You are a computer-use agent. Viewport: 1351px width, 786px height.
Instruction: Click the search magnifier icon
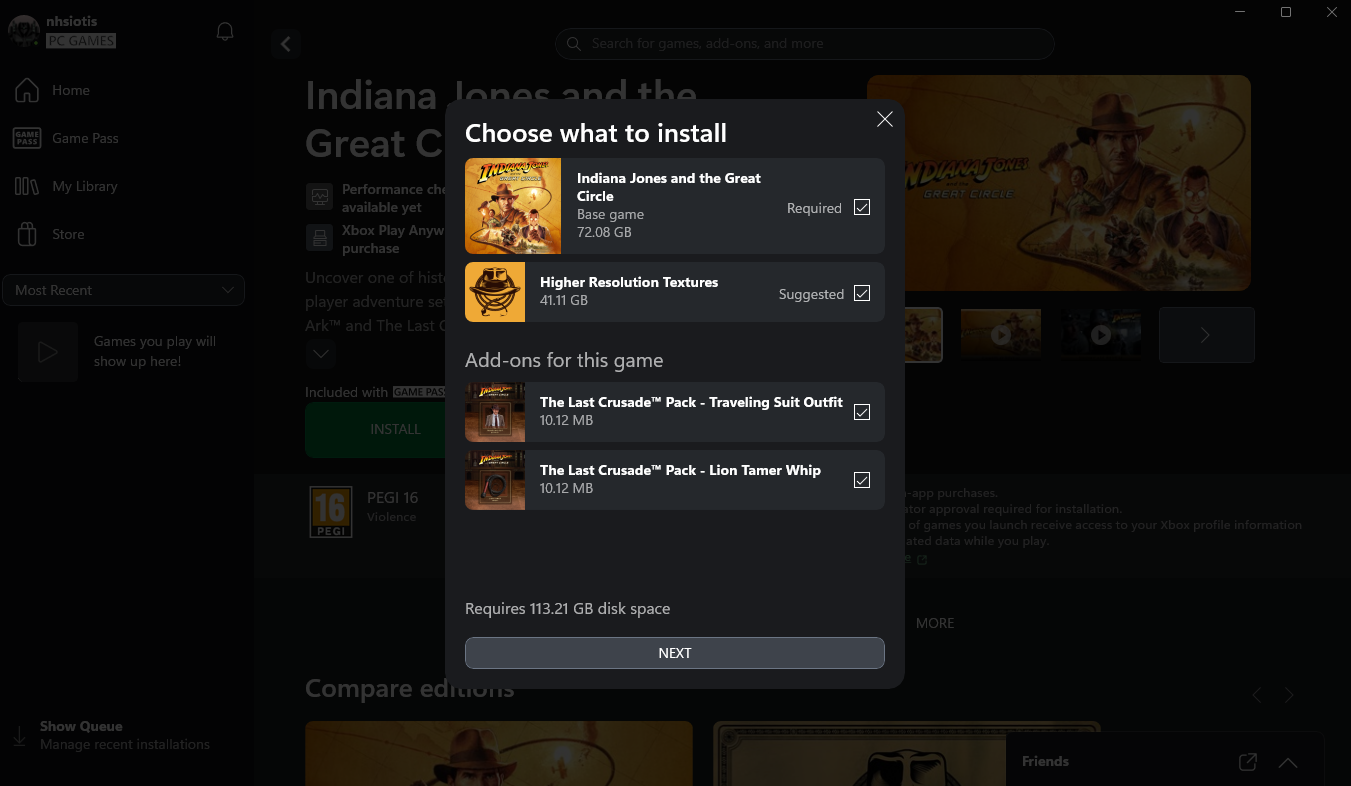pyautogui.click(x=574, y=44)
